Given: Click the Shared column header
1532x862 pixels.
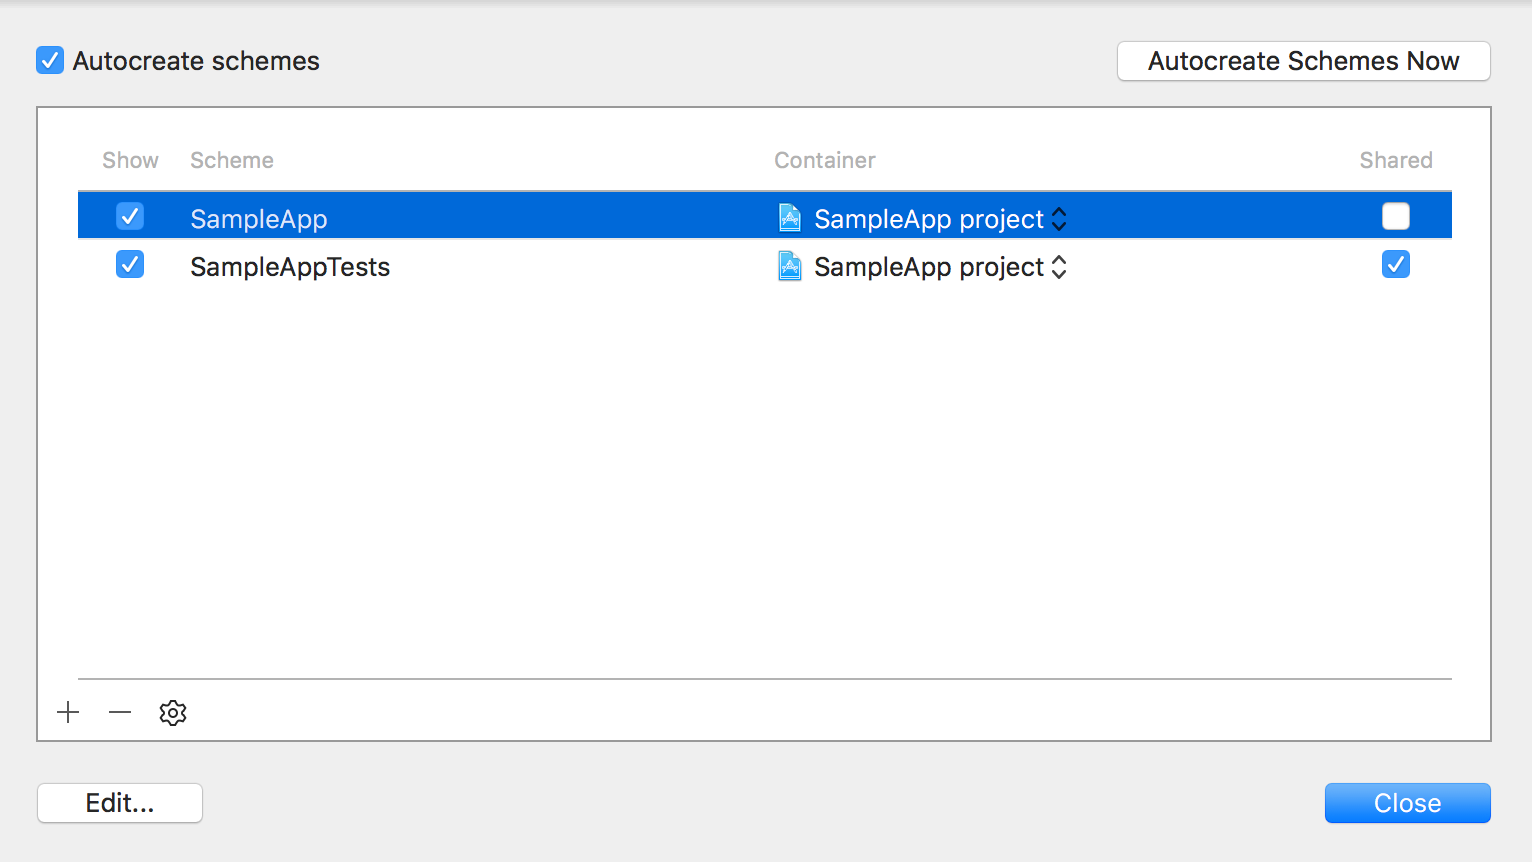Looking at the screenshot, I should (1395, 160).
